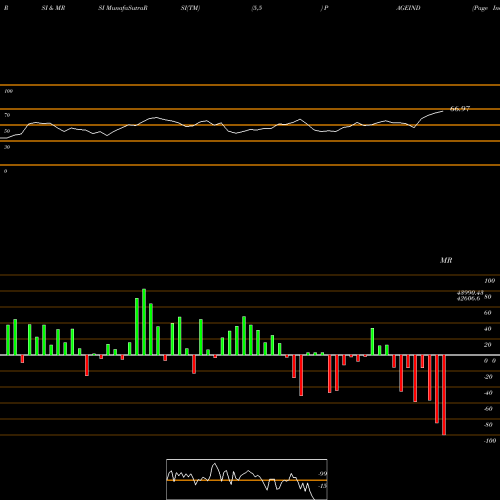Viewport: 500px width, 500px height.
Task: Click the tallest green MR histogram bar
Action: pyautogui.click(x=144, y=322)
